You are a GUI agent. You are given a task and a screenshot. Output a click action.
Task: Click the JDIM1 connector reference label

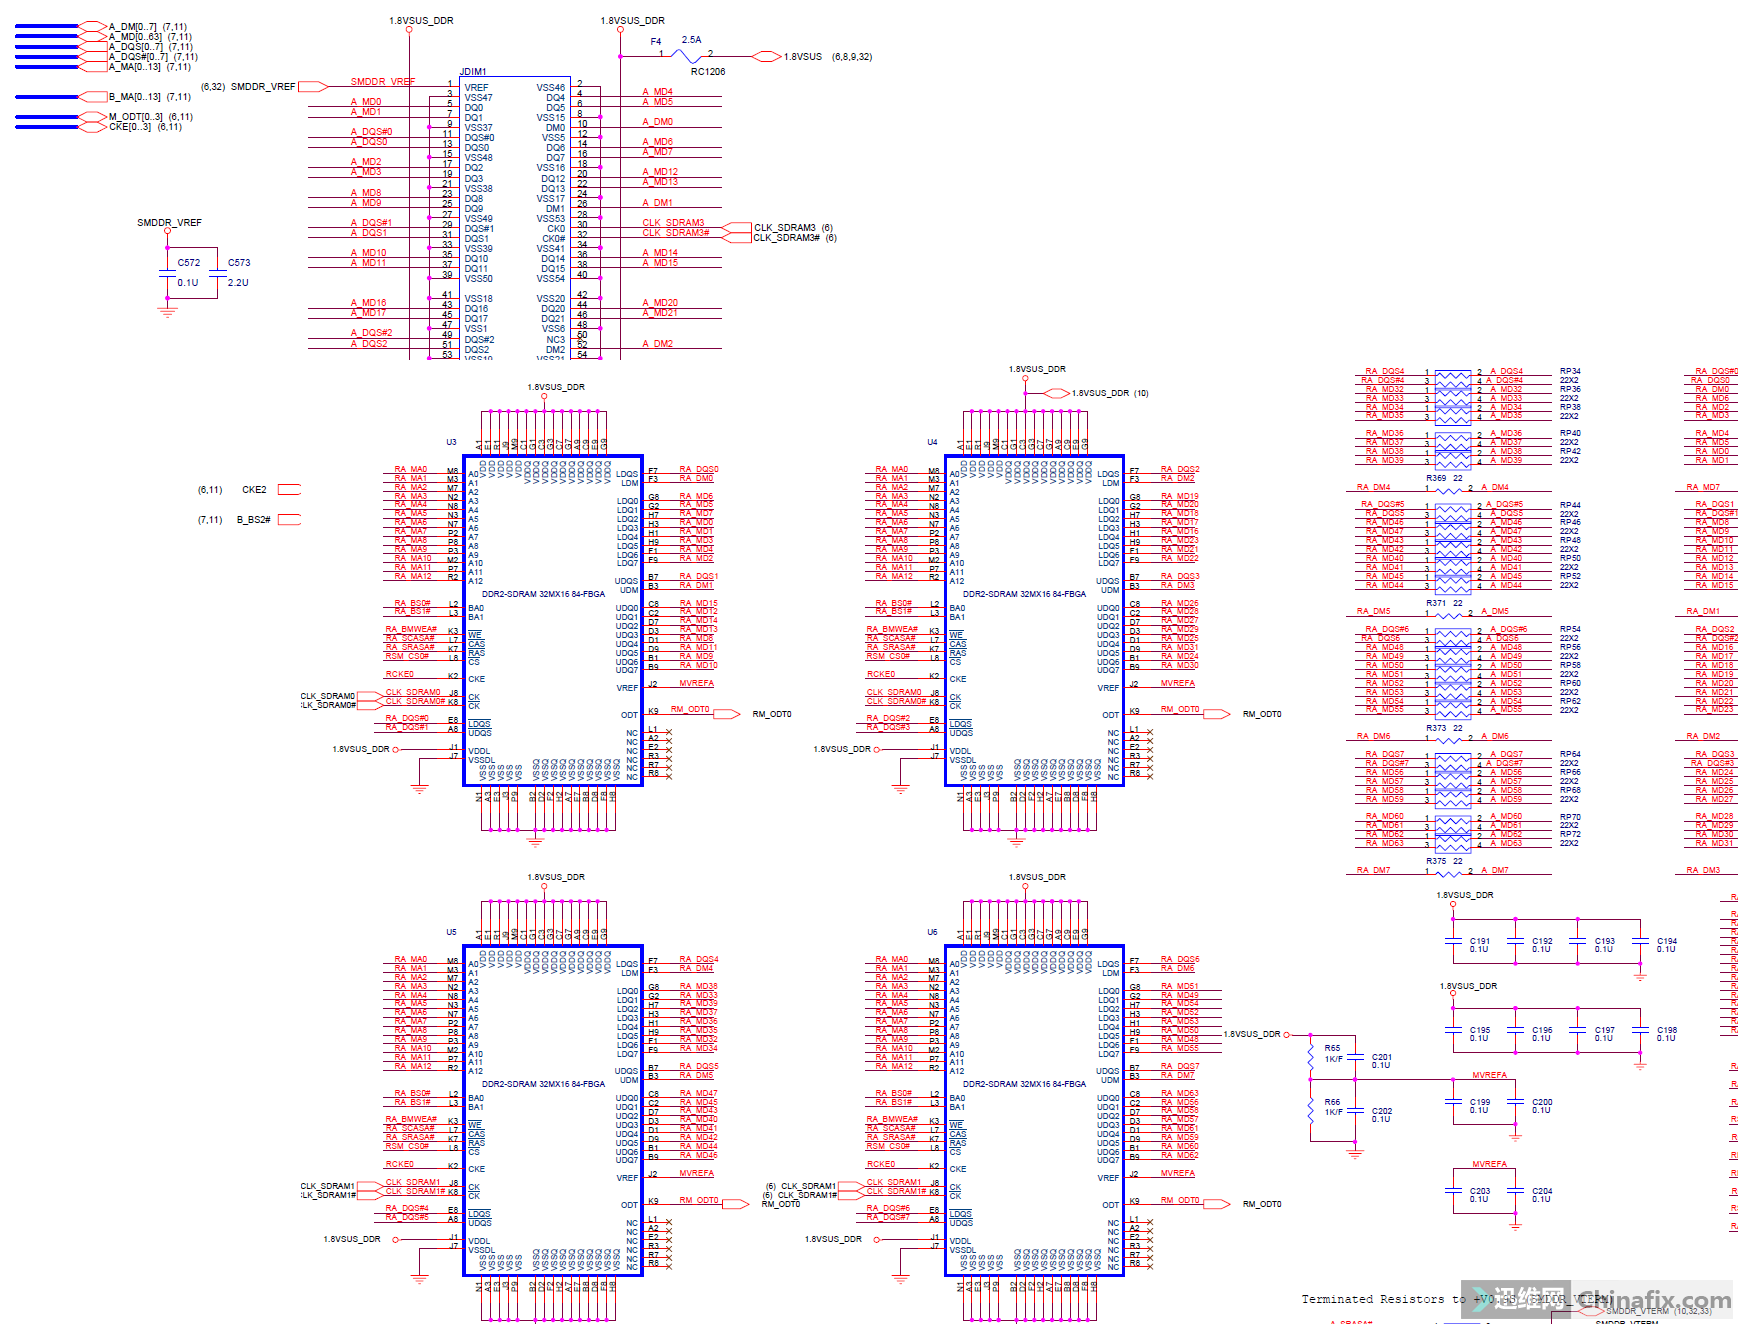click(x=473, y=72)
